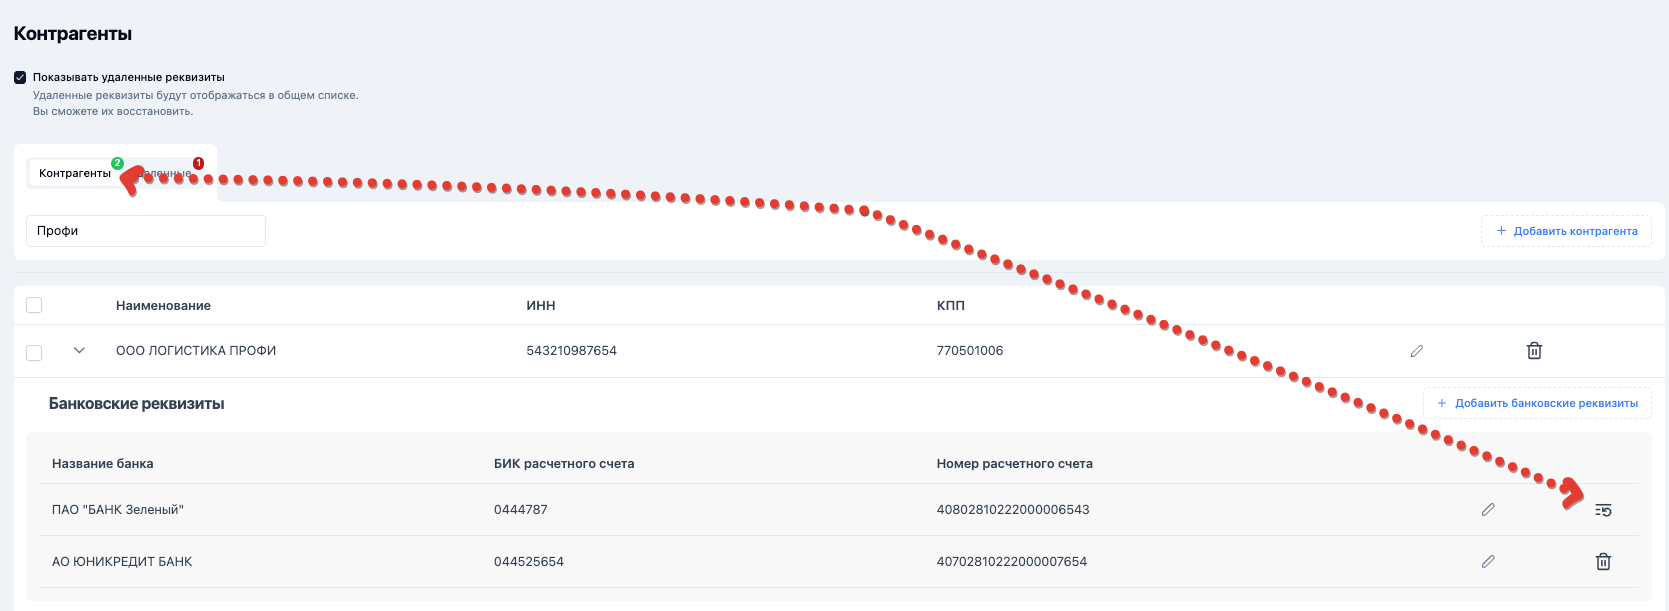Restore deleted ПАО БАНК Зеленый requisites
This screenshot has height=611, width=1669.
(1603, 510)
